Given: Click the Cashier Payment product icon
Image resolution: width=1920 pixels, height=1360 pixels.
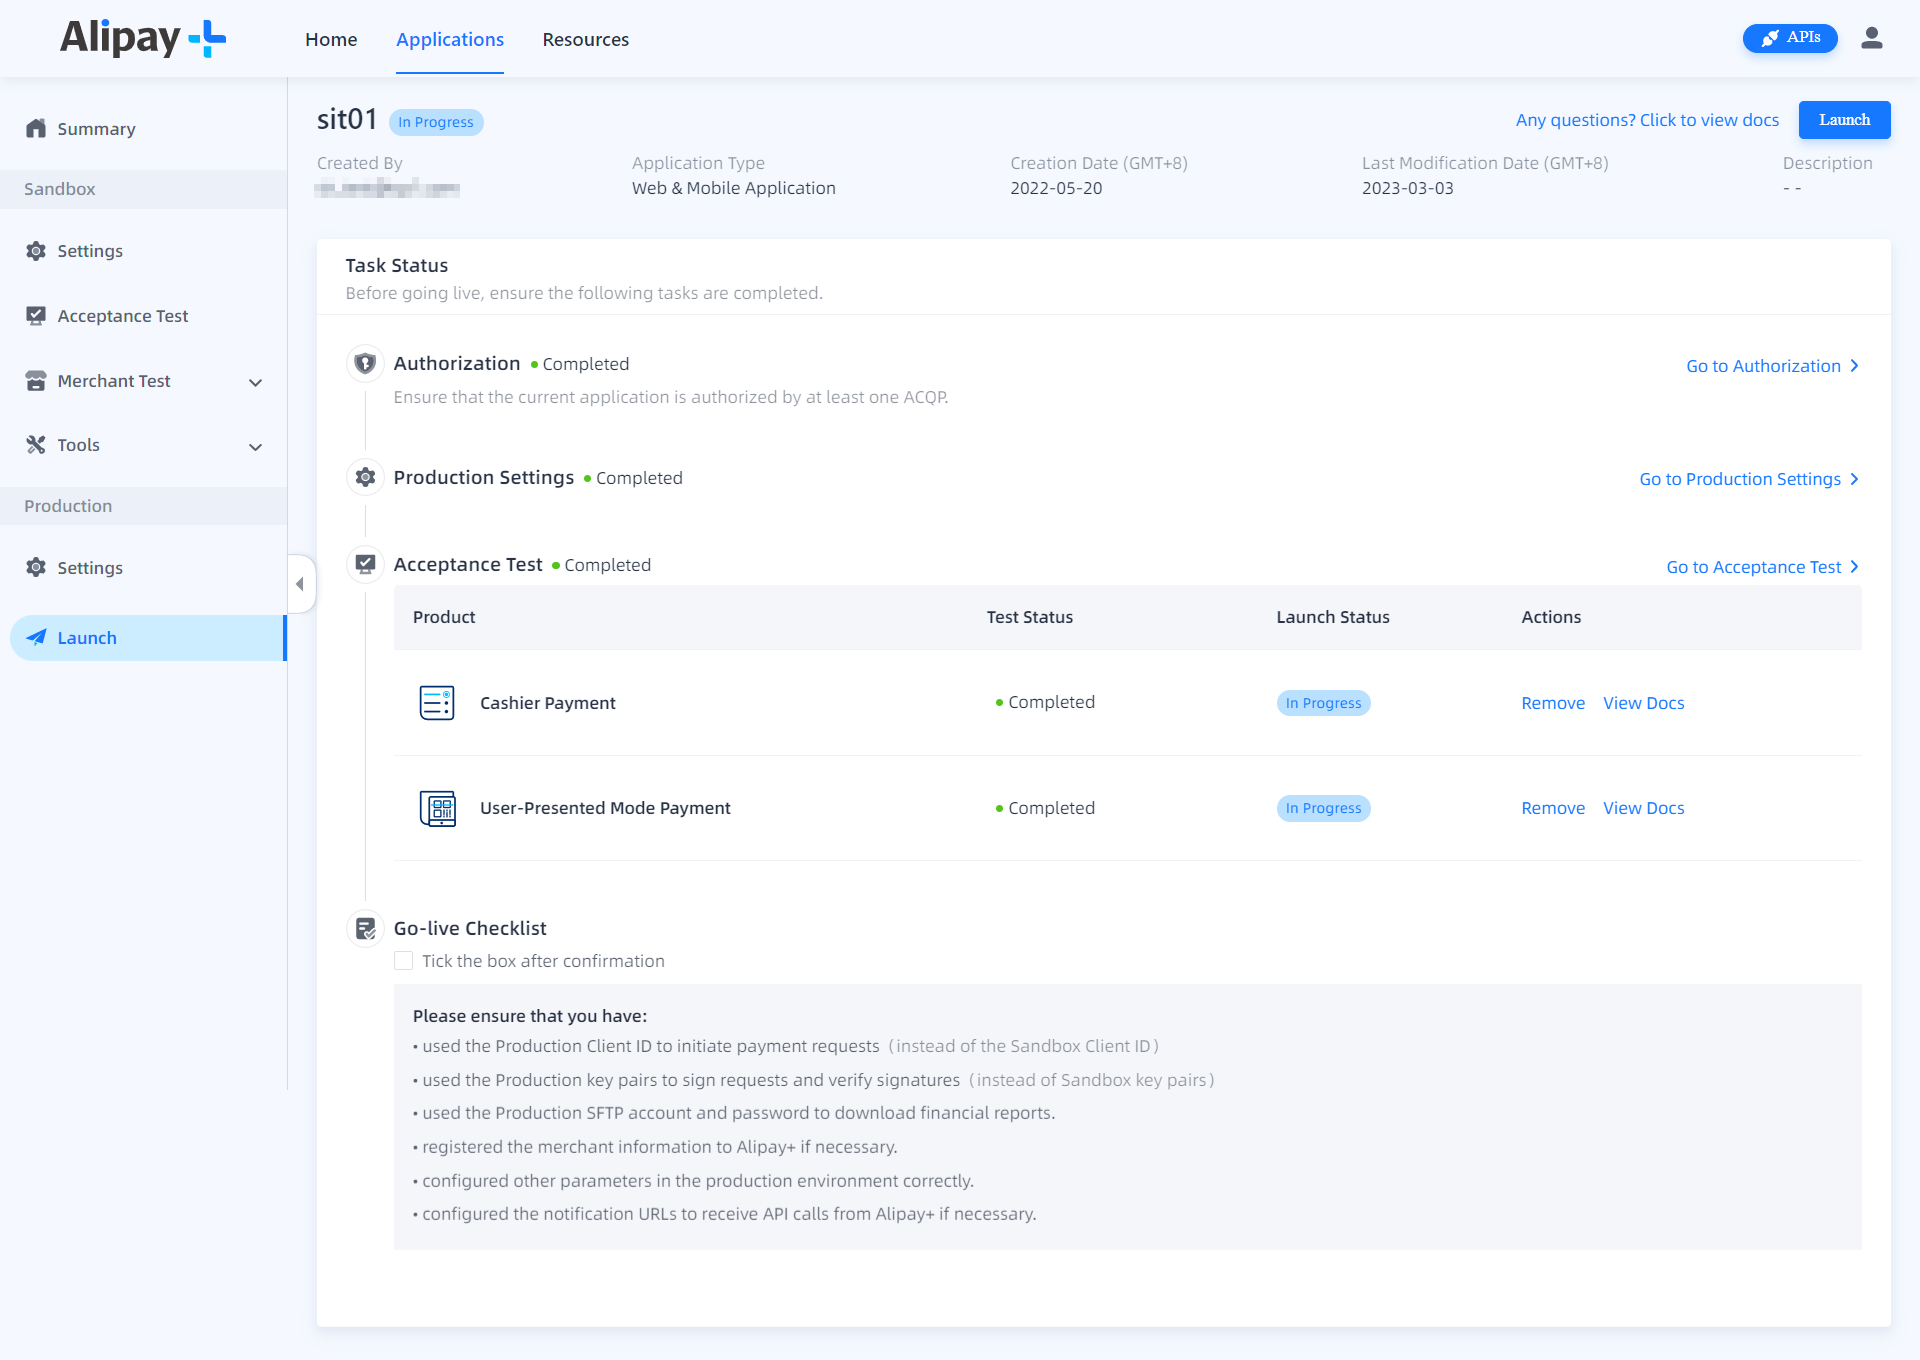Looking at the screenshot, I should (x=437, y=702).
